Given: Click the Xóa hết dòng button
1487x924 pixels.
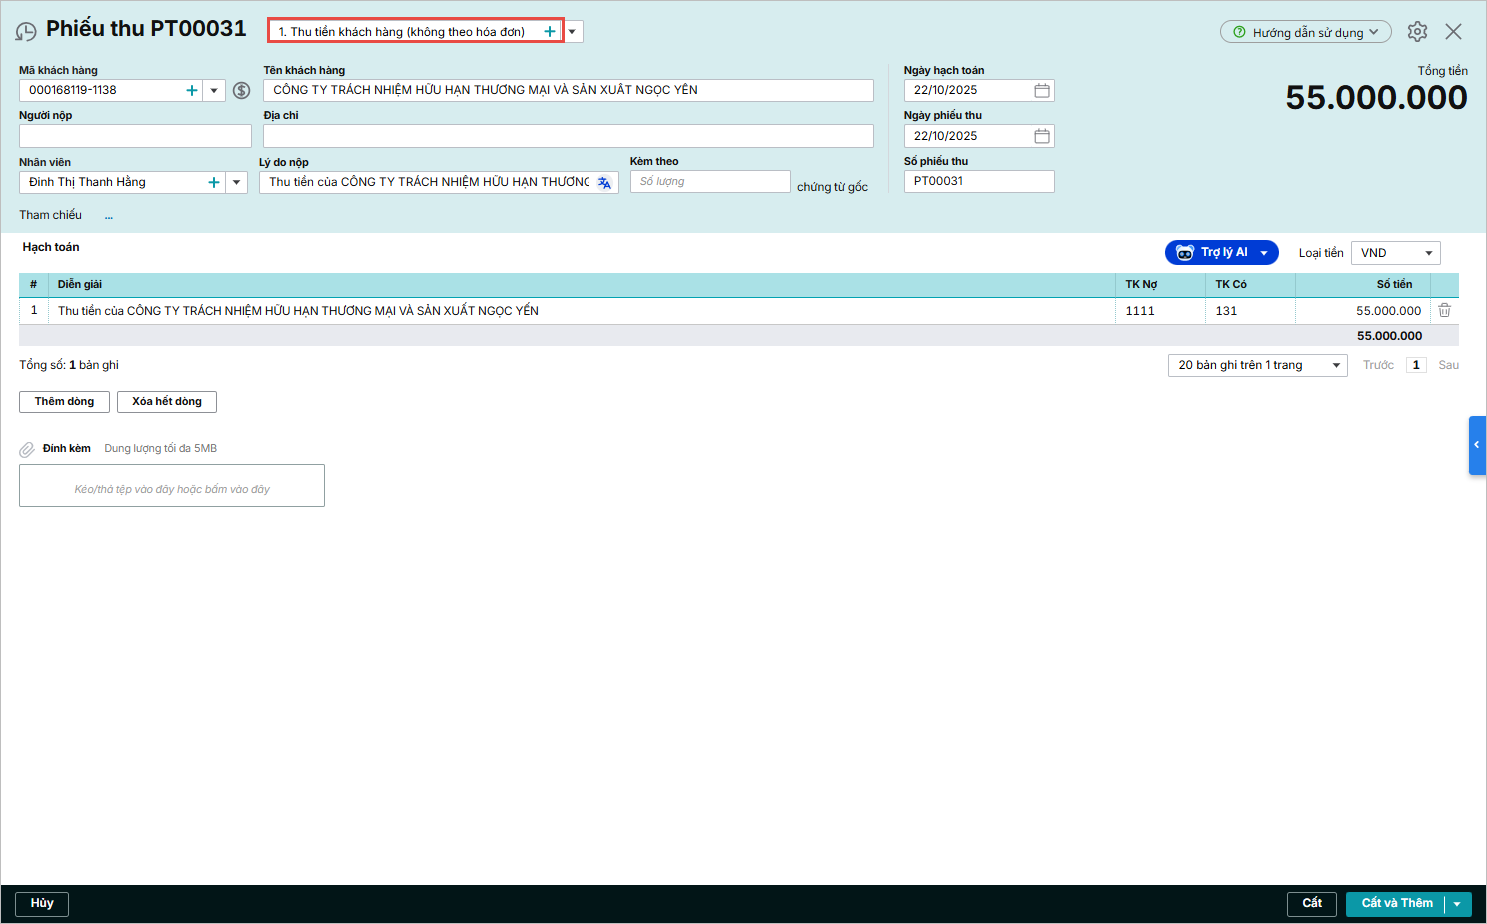Looking at the screenshot, I should (x=167, y=402).
